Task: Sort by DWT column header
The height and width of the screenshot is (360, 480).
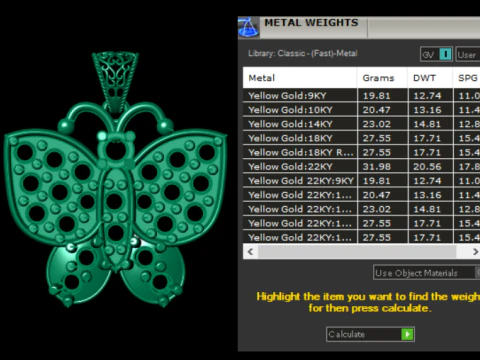Action: click(x=430, y=78)
